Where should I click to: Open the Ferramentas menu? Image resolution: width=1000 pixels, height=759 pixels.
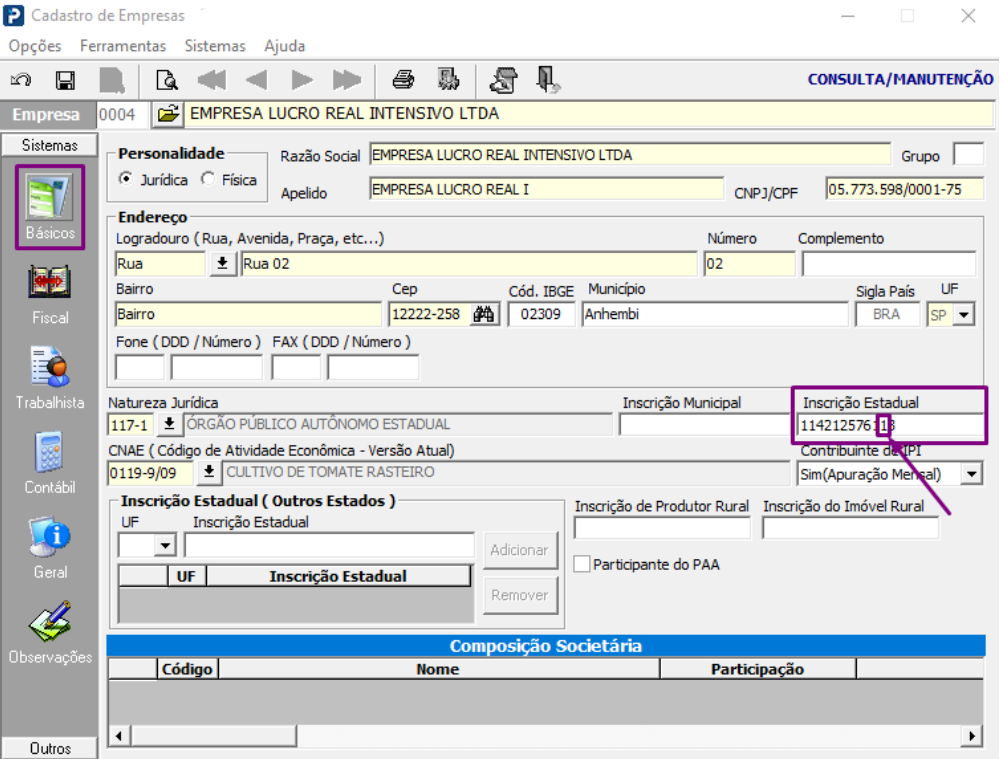(x=123, y=46)
